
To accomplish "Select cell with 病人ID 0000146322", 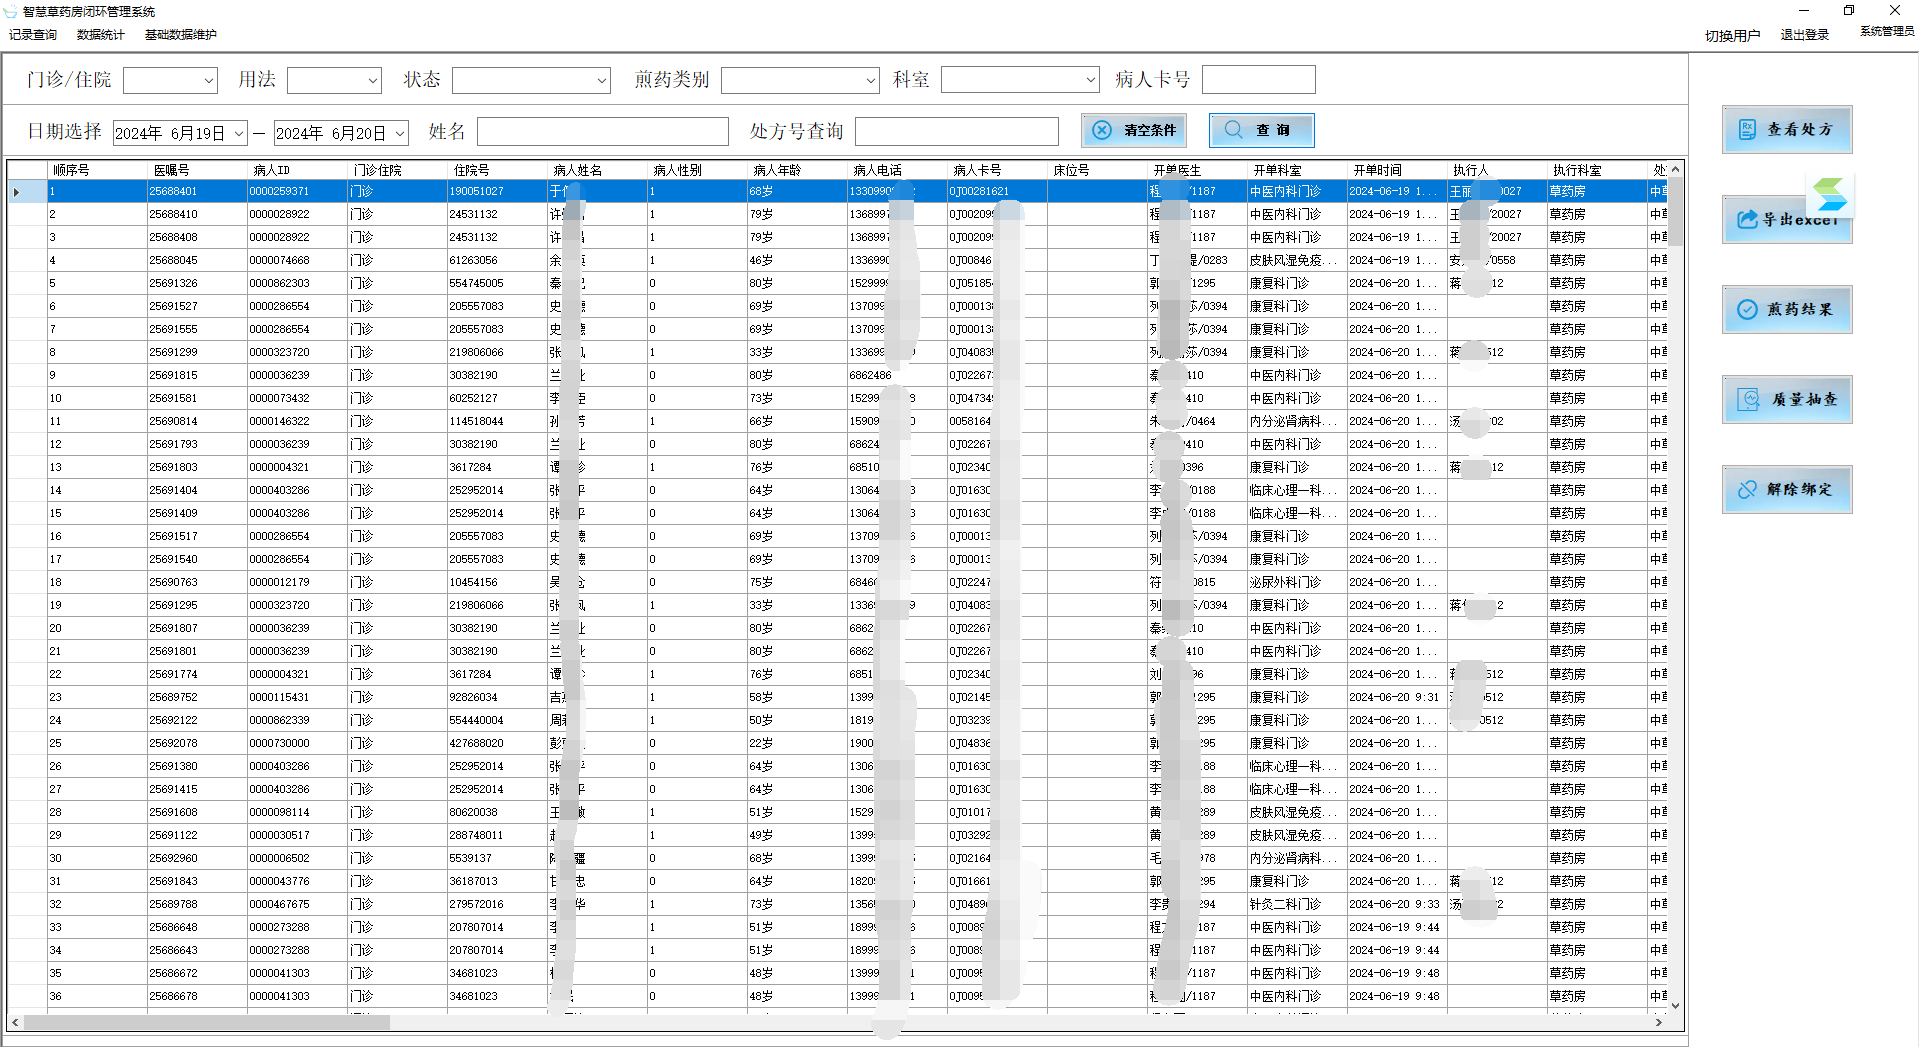I will pos(297,421).
